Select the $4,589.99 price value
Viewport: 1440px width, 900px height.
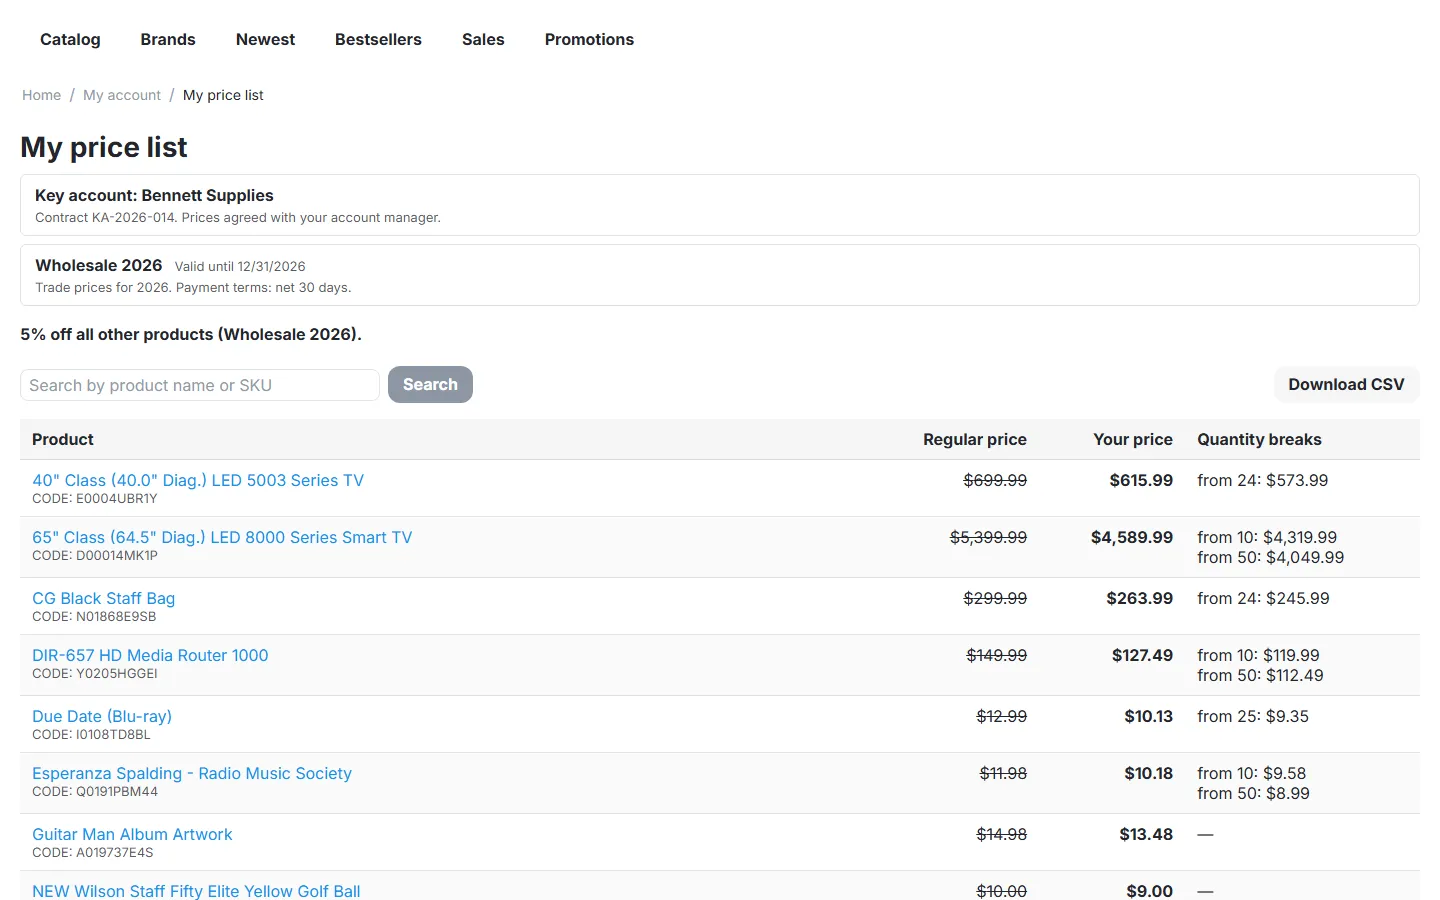pyautogui.click(x=1132, y=537)
